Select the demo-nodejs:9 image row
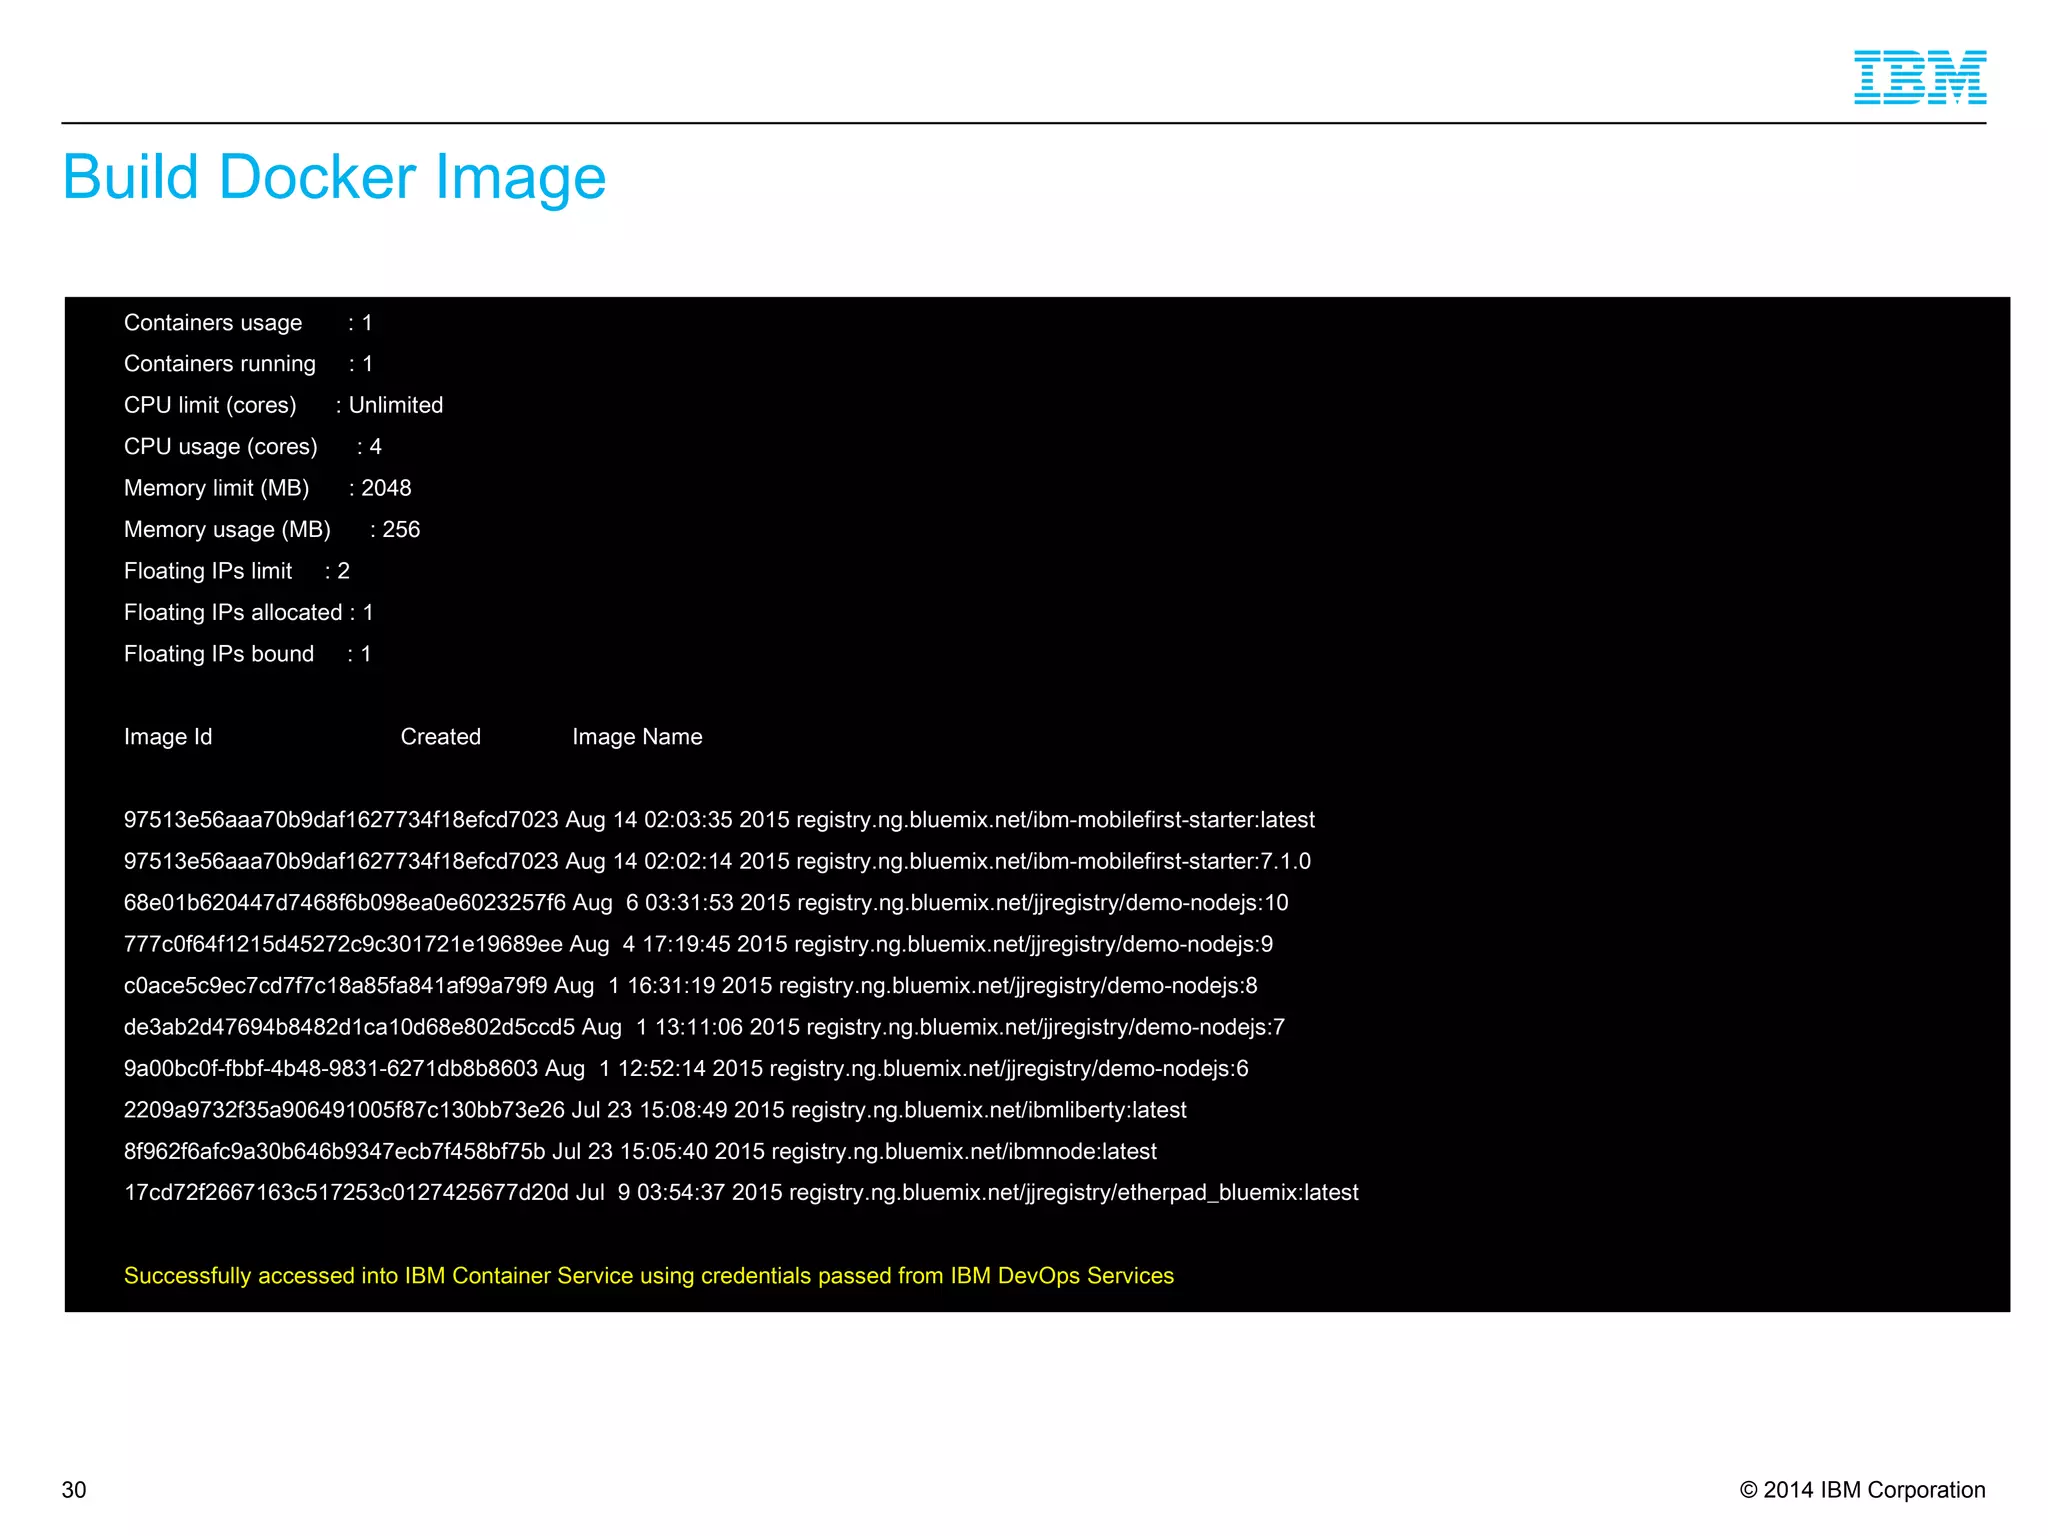 click(698, 944)
